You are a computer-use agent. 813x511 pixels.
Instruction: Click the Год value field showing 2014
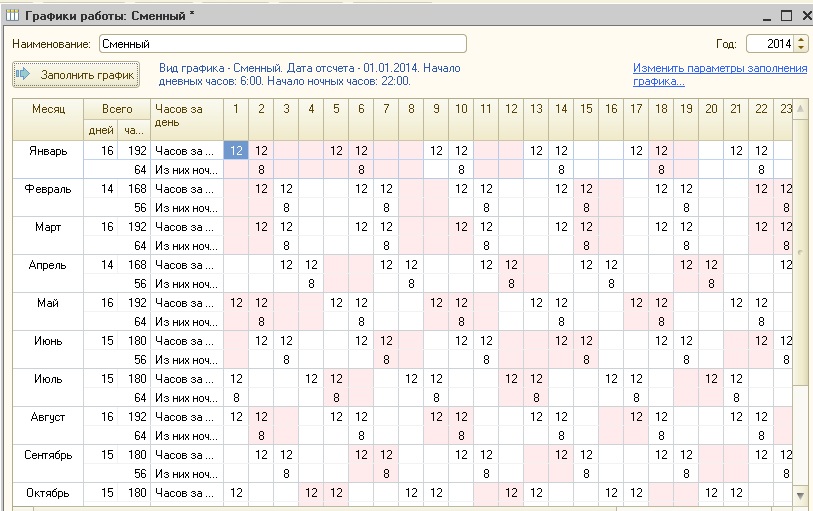click(x=768, y=44)
